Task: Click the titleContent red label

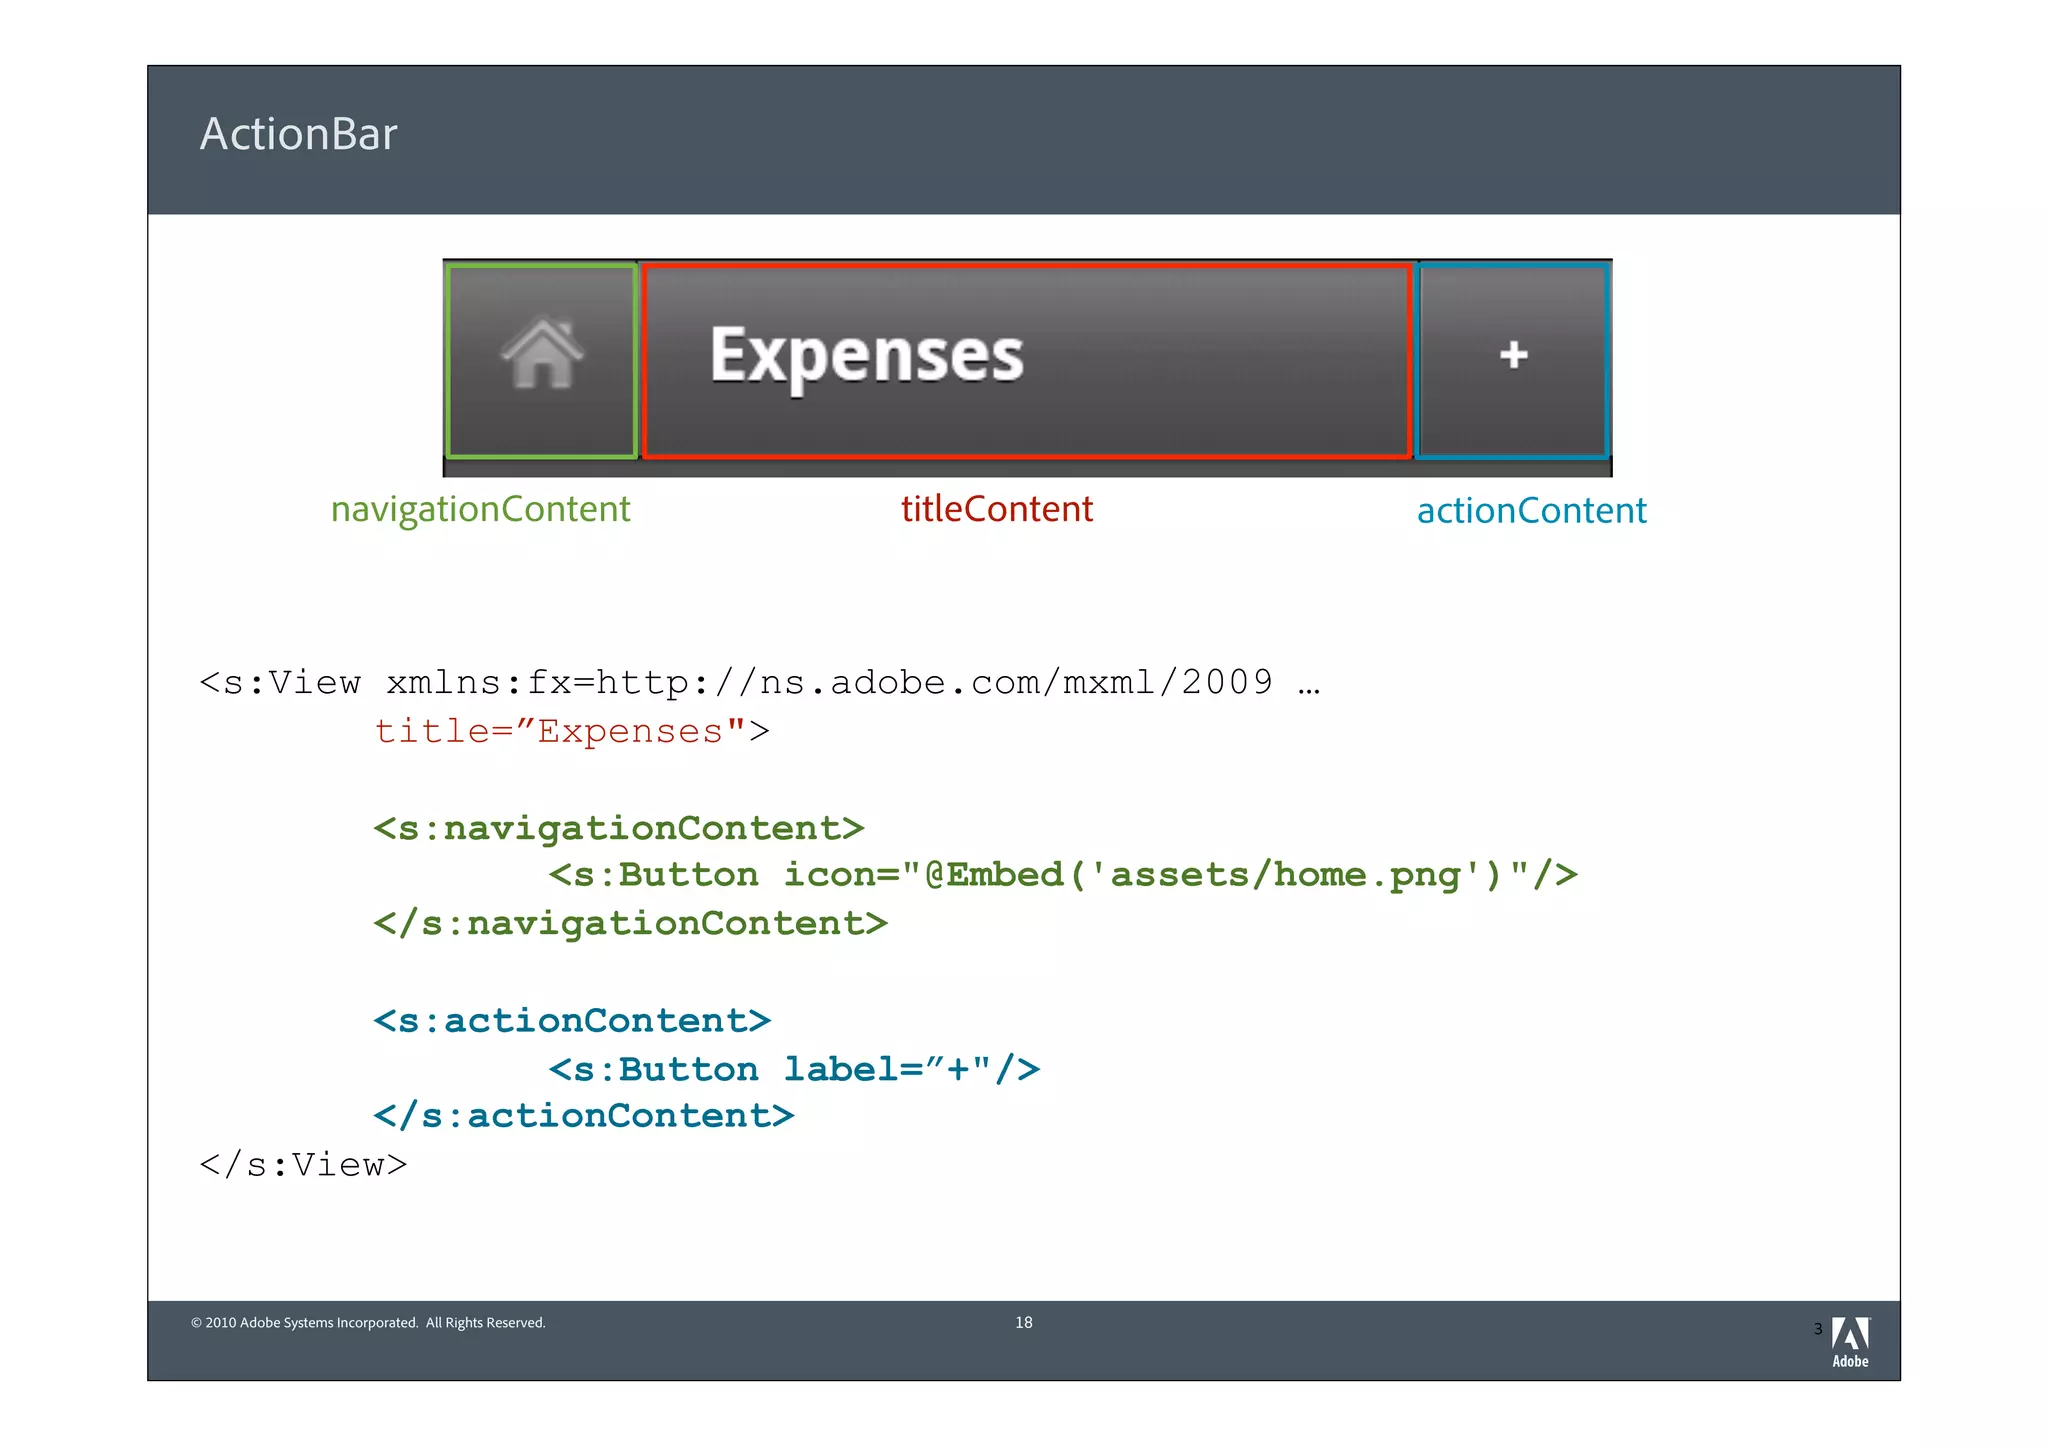Action: pos(997,509)
